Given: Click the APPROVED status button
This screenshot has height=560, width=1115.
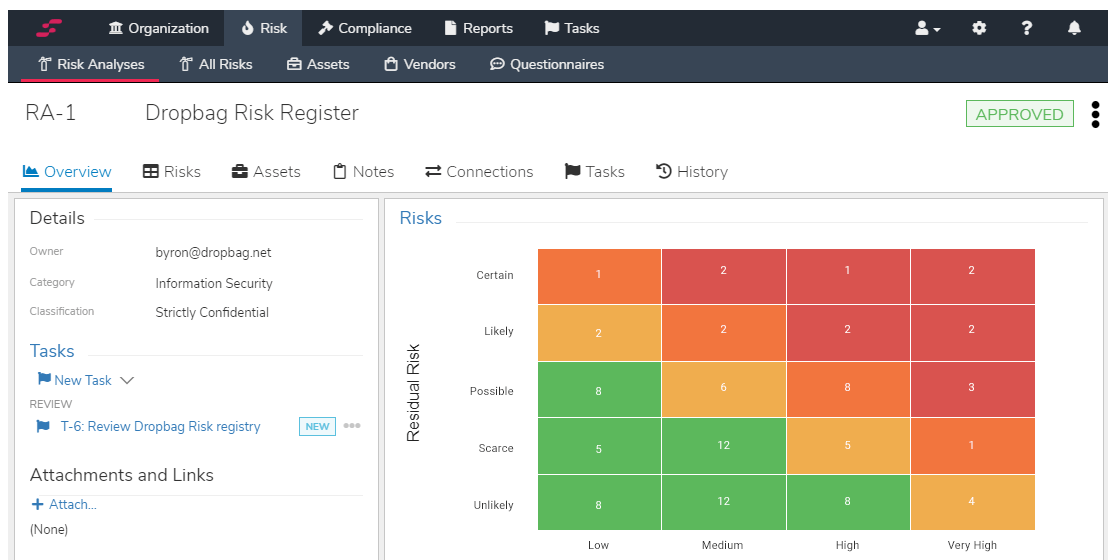Looking at the screenshot, I should coord(1019,114).
